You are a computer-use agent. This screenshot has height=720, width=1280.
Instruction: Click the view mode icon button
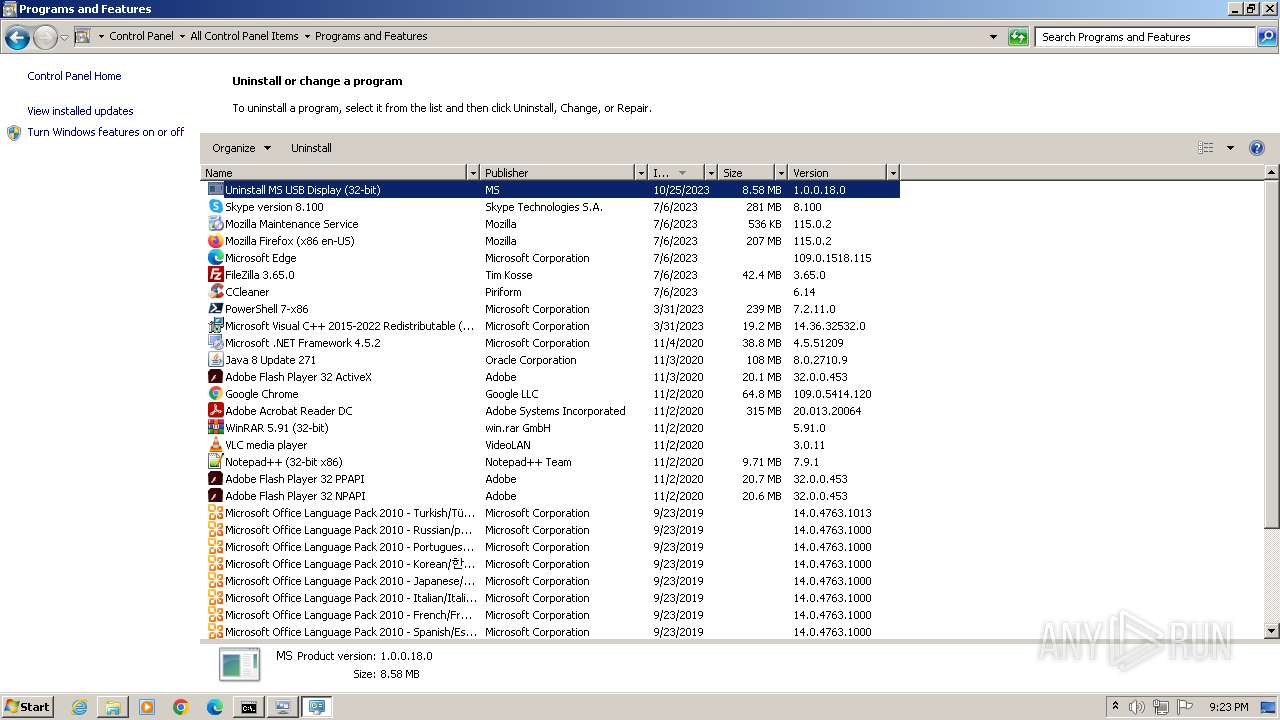(x=1206, y=148)
